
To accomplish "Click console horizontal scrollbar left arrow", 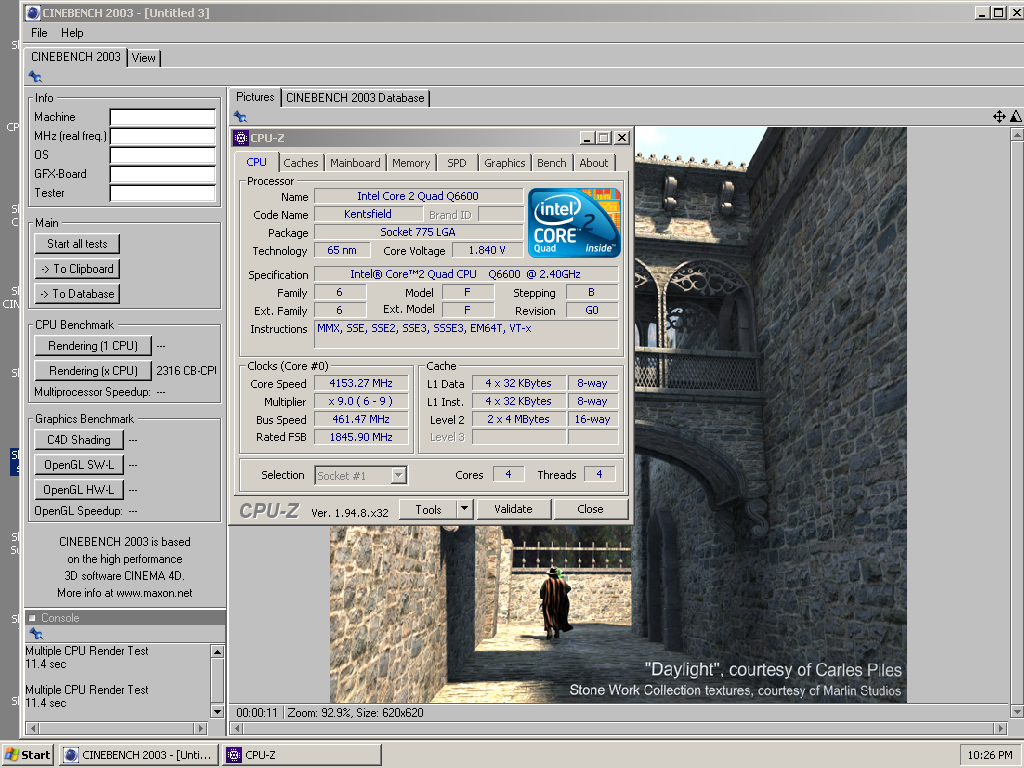I will click(32, 728).
